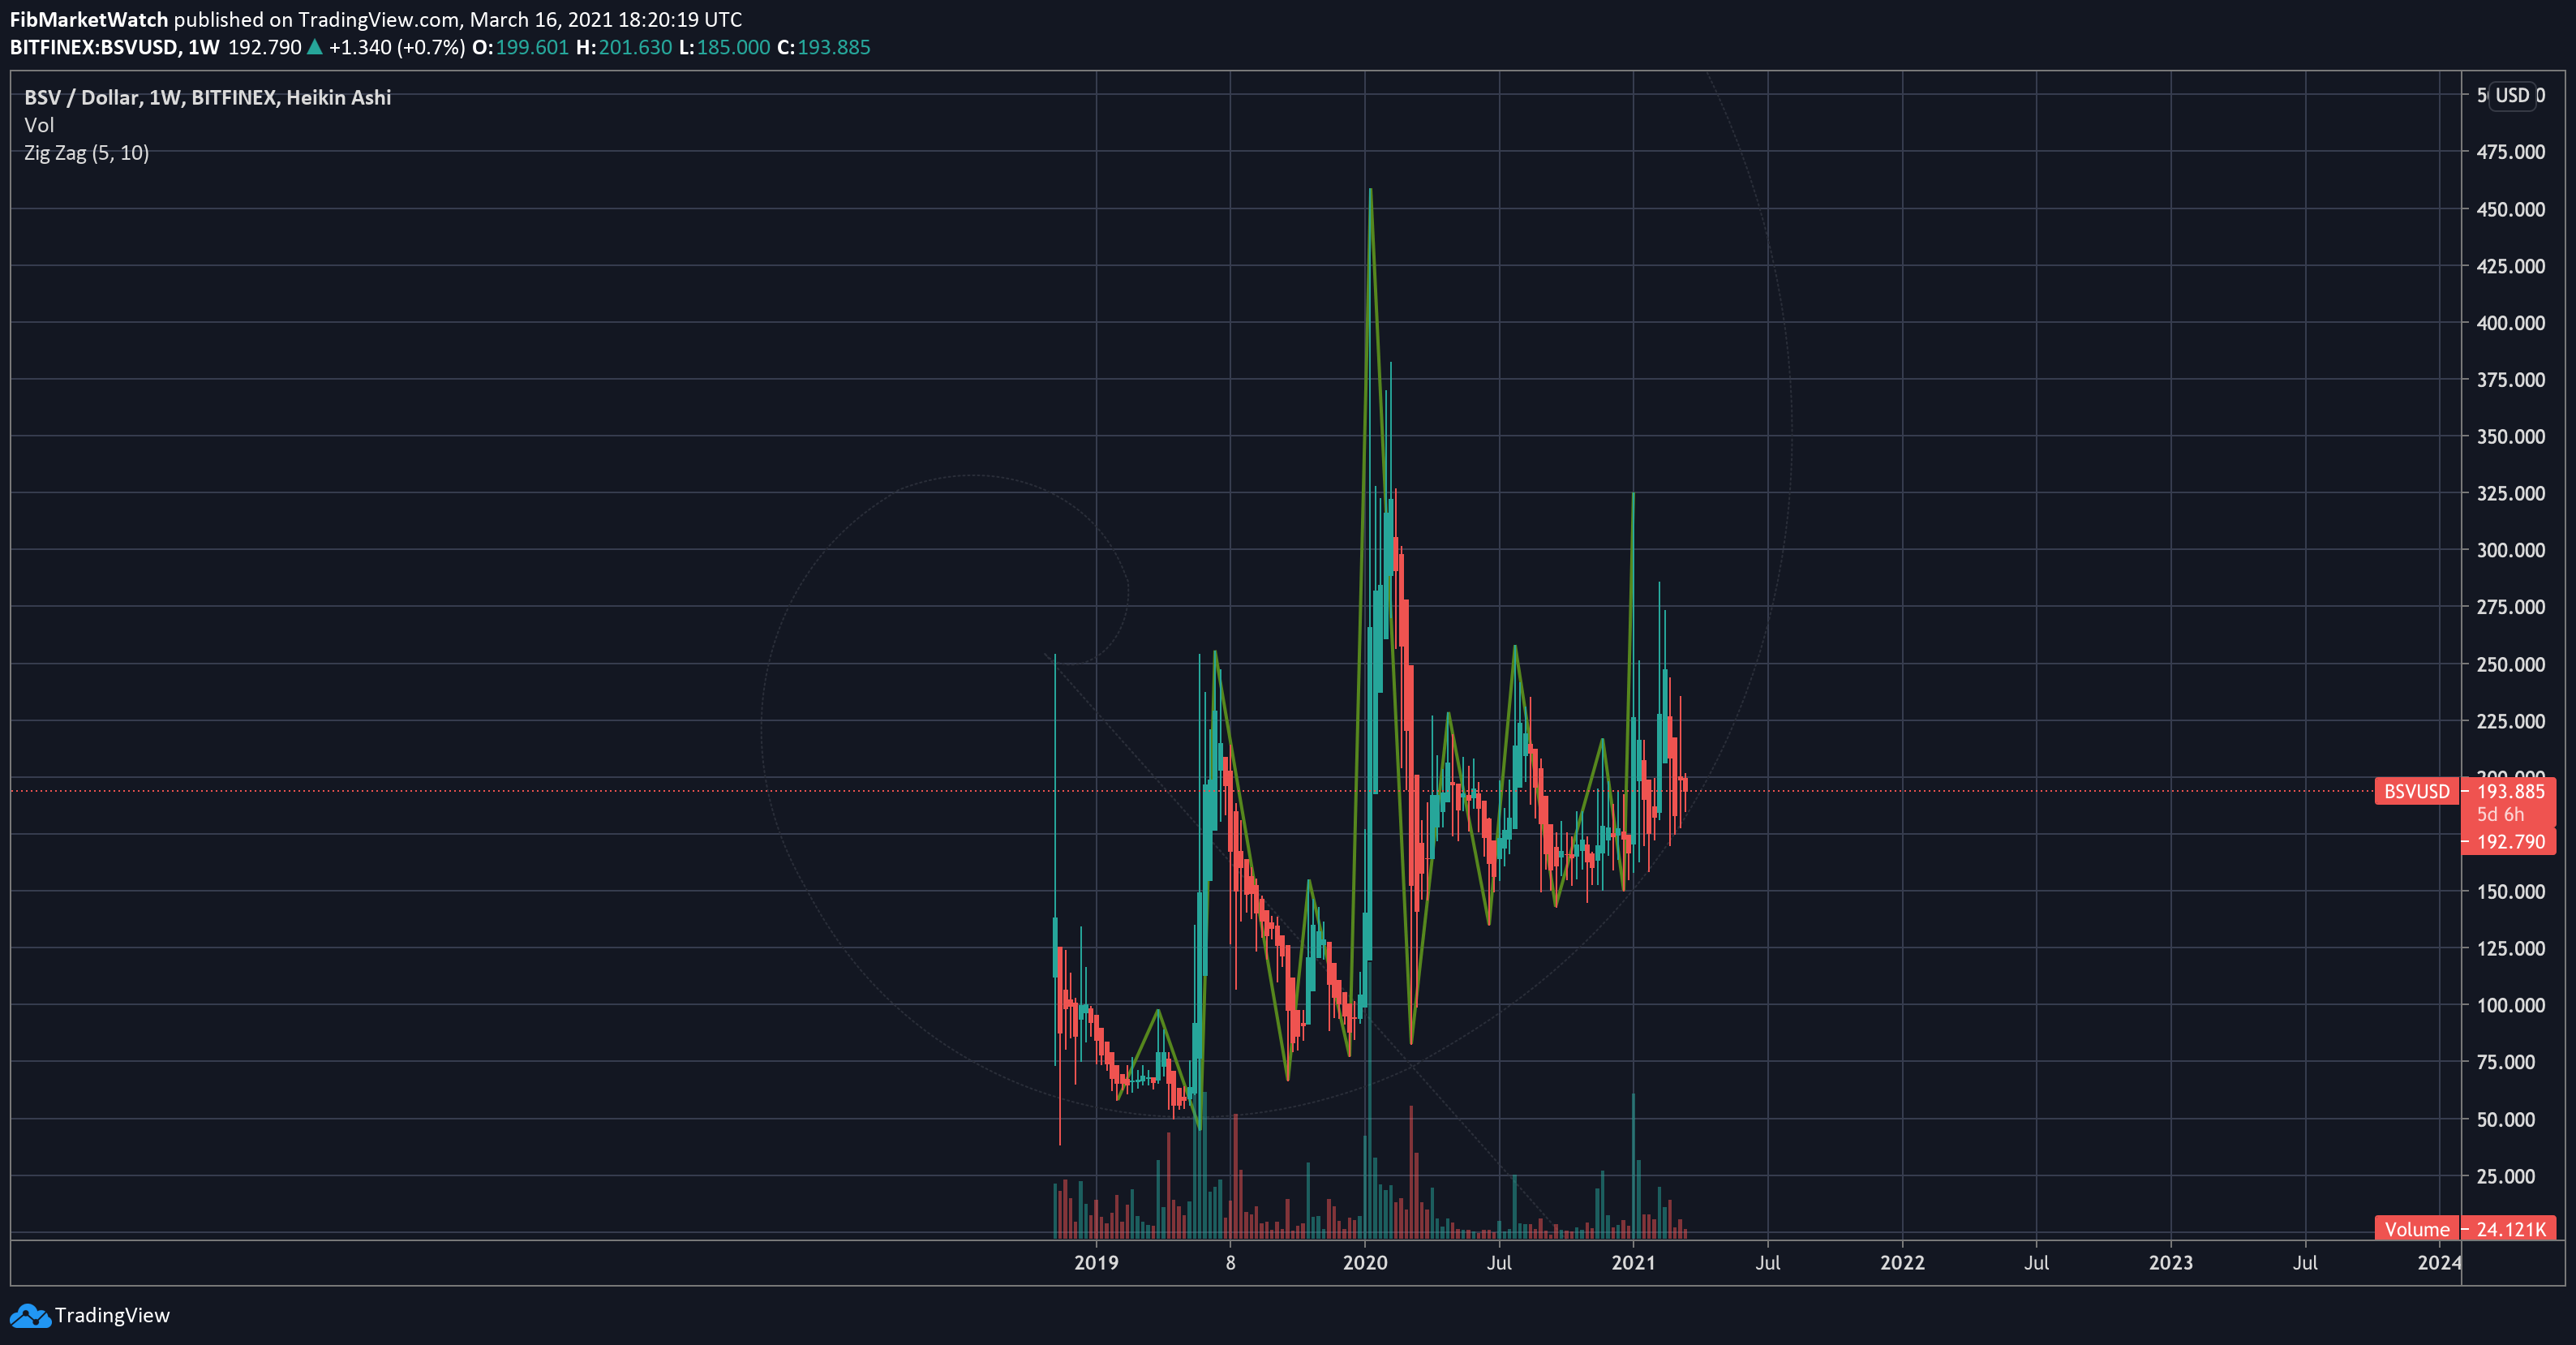This screenshot has height=1345, width=2576.
Task: Click the 2019 label on the time axis
Action: coord(1096,1262)
